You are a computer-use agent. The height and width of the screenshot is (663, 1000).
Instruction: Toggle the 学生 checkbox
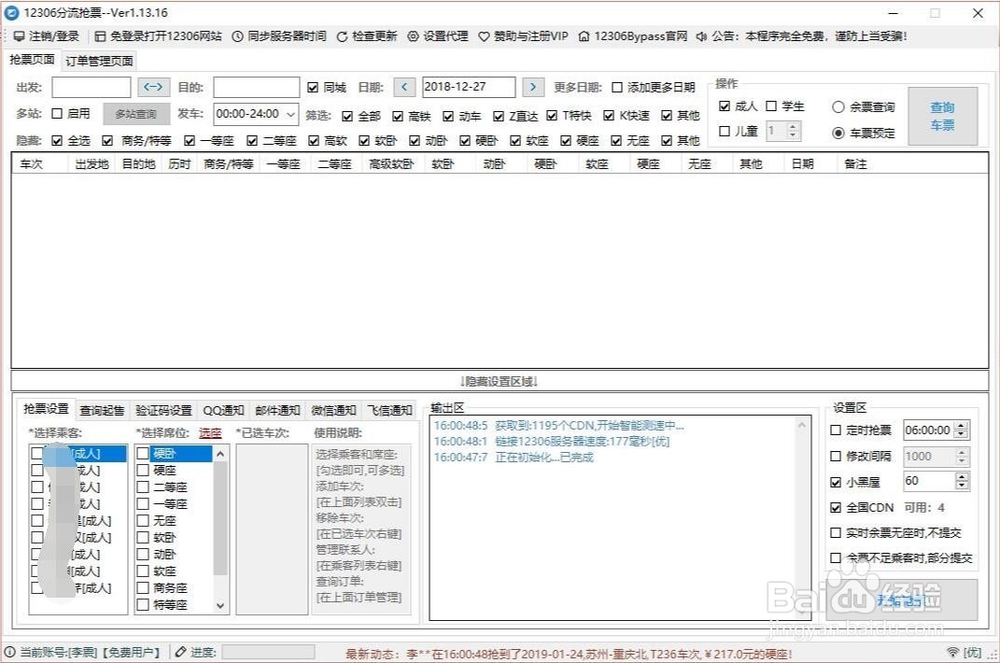[x=771, y=106]
